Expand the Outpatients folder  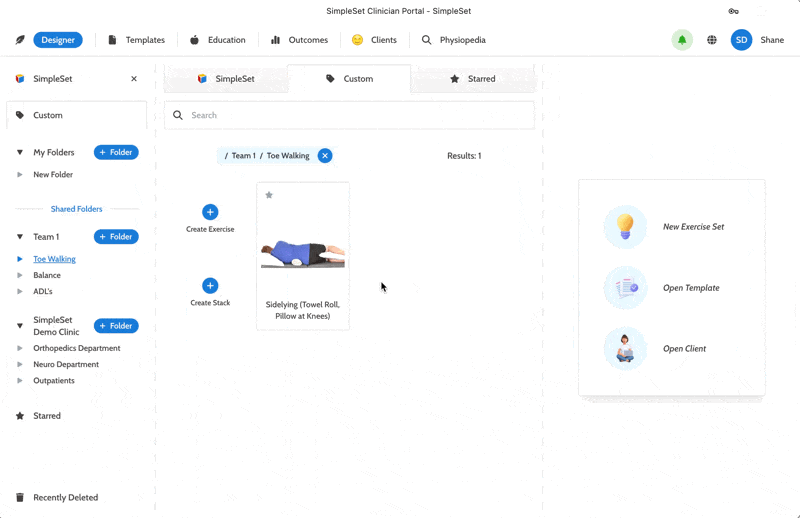tap(20, 381)
